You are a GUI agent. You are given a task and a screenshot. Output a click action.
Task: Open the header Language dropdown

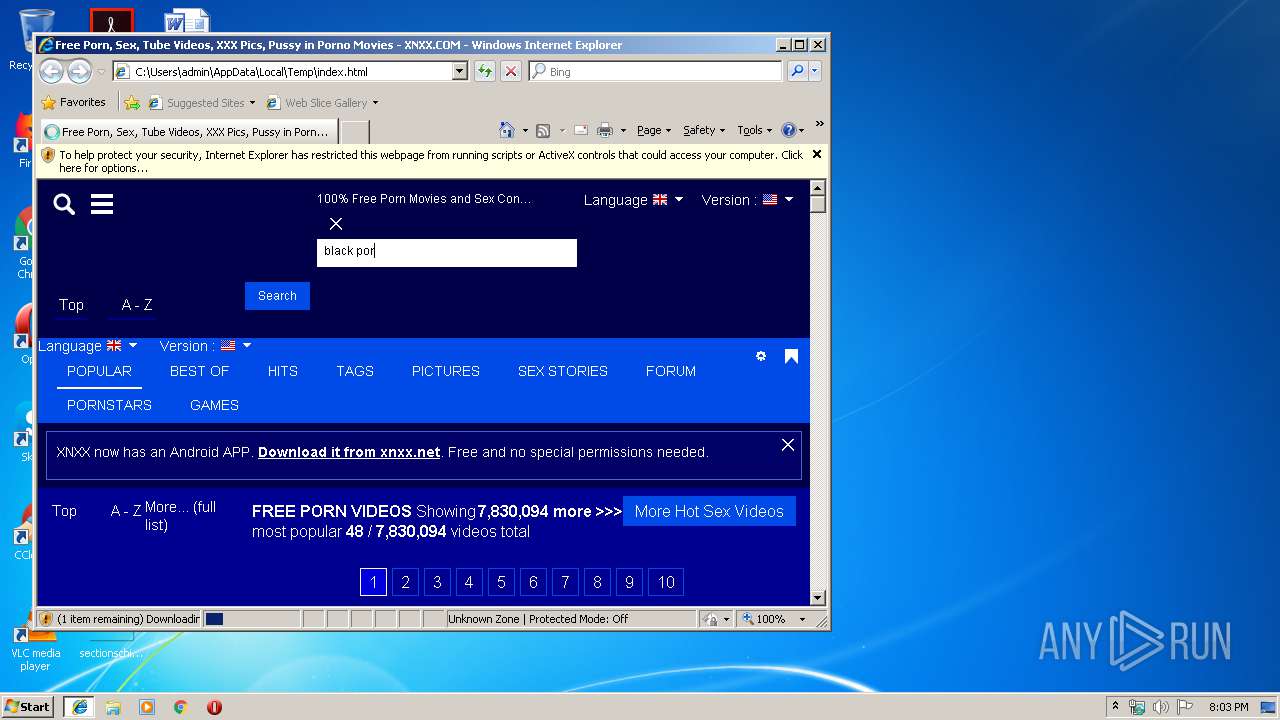(x=633, y=200)
